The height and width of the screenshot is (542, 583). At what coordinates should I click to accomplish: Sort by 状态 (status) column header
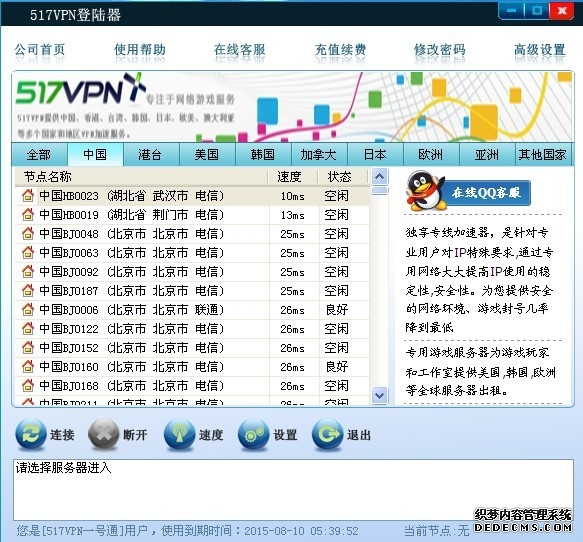tap(343, 177)
